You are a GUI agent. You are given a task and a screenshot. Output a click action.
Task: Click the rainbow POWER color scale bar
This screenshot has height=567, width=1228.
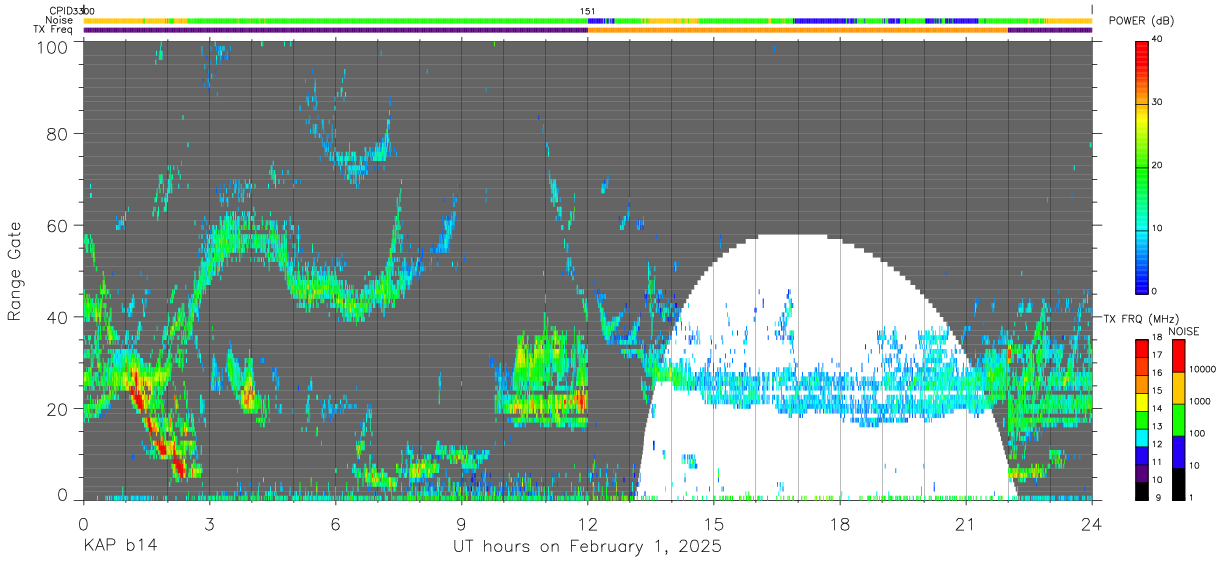[1143, 166]
